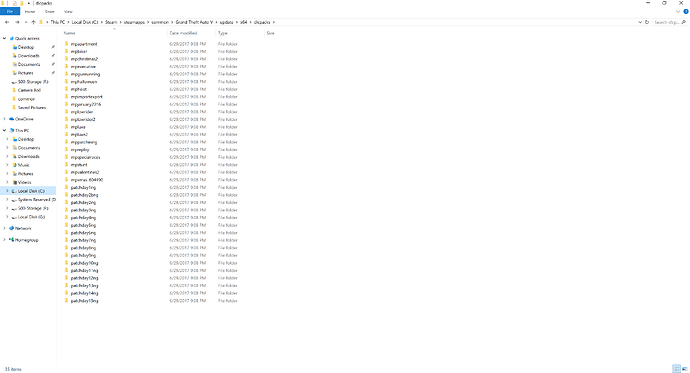Screen dimensions: 690x373
Task: Click the search magnifier icon
Action: coord(683,22)
